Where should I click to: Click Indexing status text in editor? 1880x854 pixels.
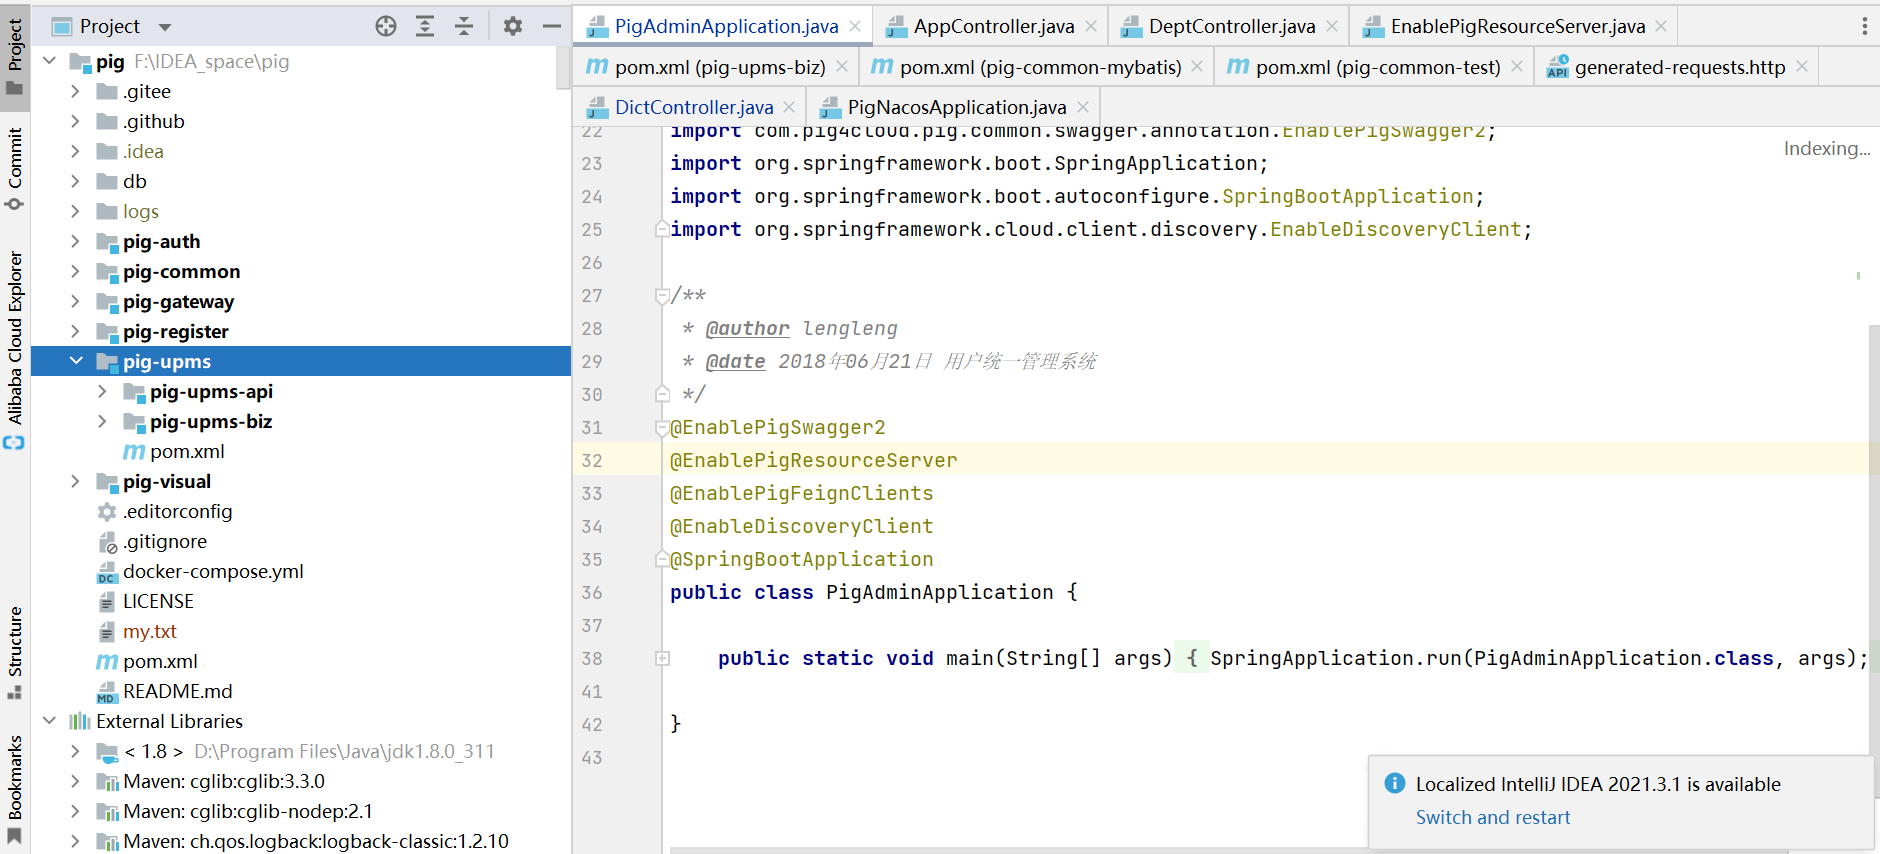(1826, 148)
